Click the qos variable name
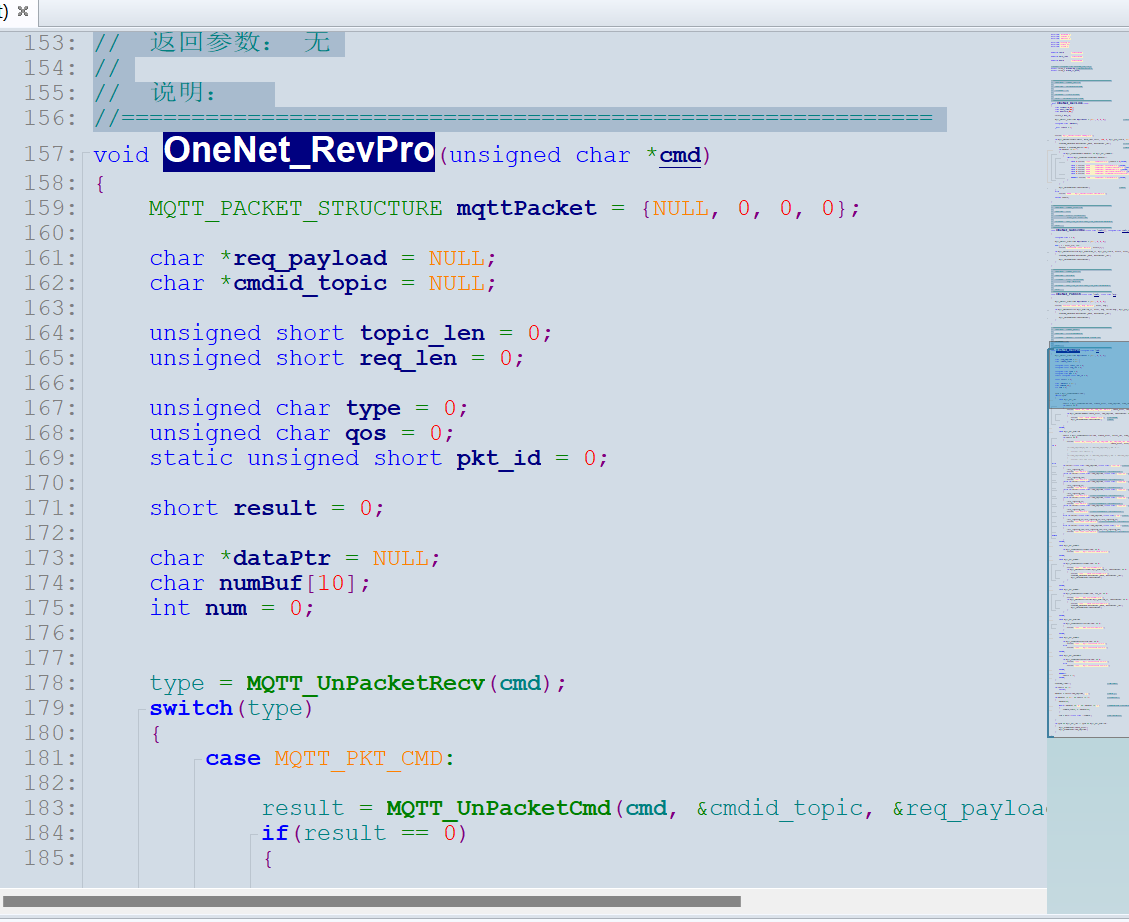This screenshot has height=922, width=1129. point(366,433)
